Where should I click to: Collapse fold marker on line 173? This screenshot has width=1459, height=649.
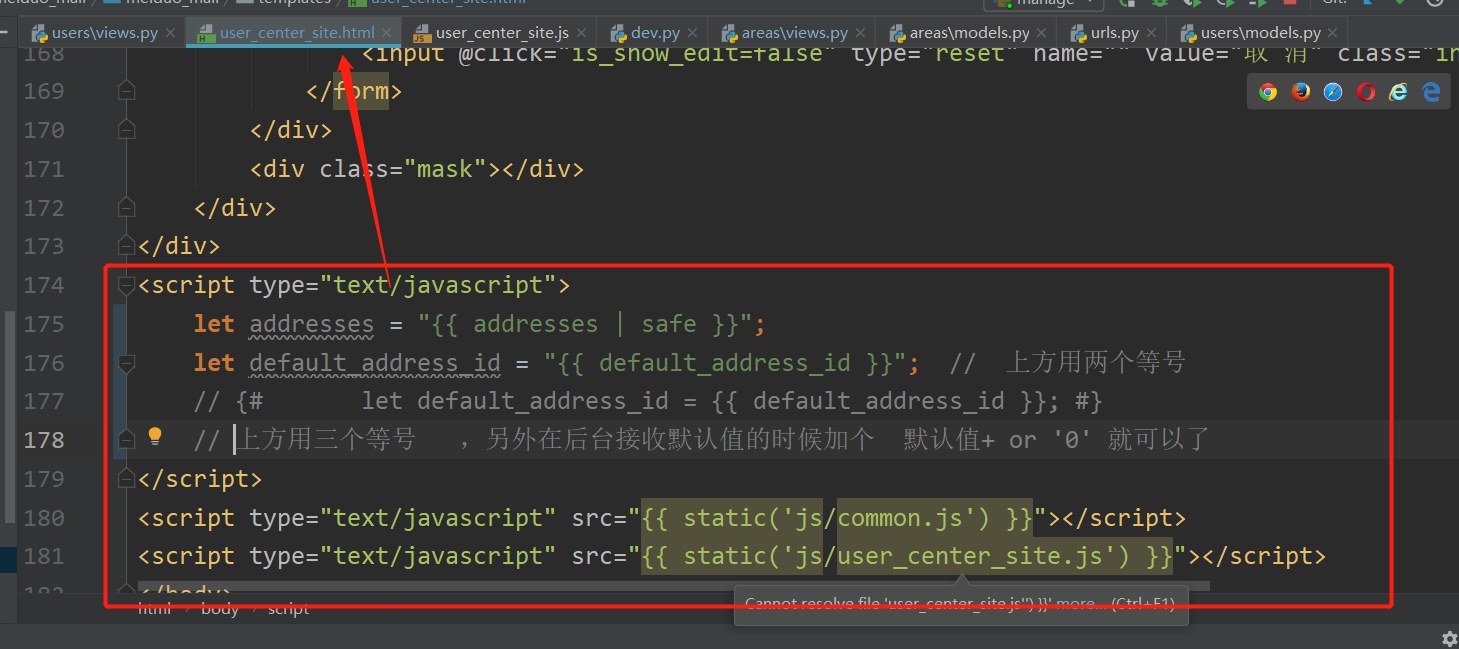126,246
